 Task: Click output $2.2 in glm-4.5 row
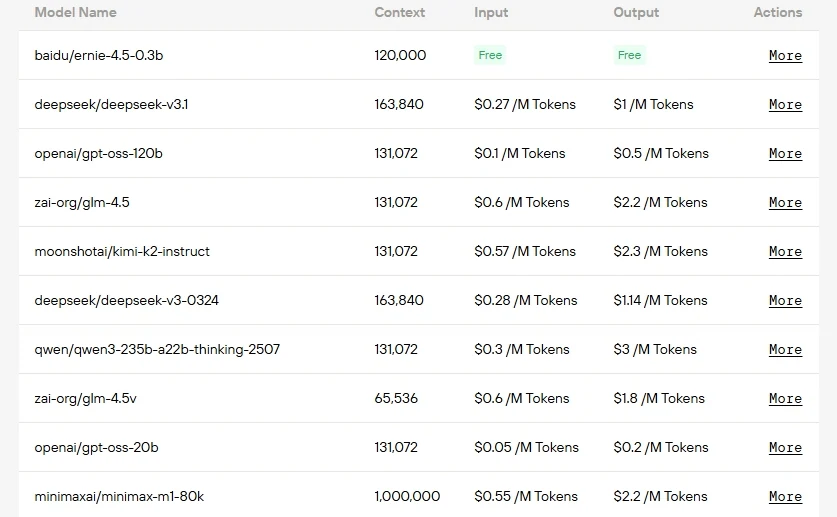point(660,202)
